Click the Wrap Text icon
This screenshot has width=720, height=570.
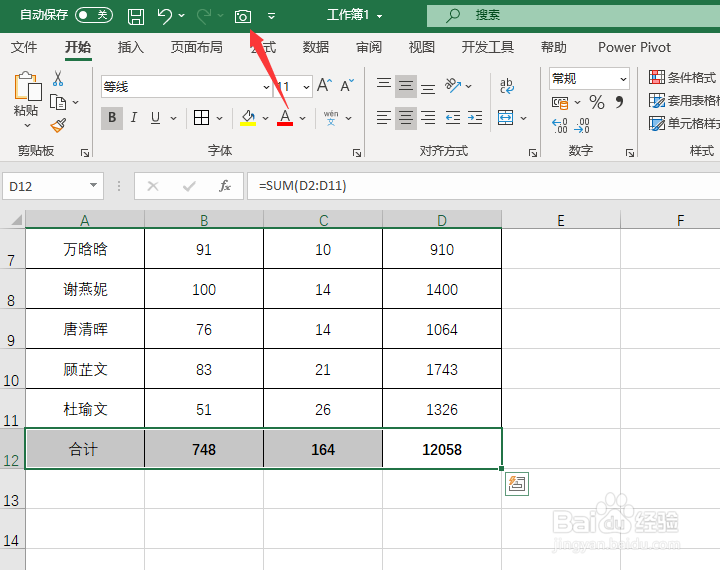tap(507, 85)
